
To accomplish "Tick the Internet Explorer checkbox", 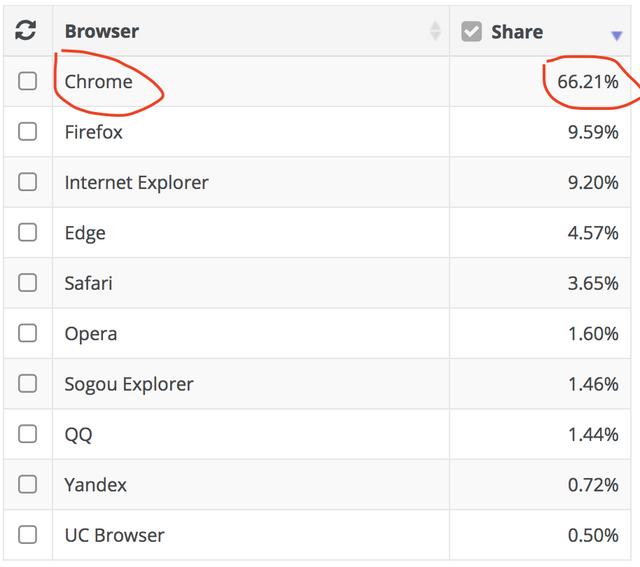I will coord(28,182).
